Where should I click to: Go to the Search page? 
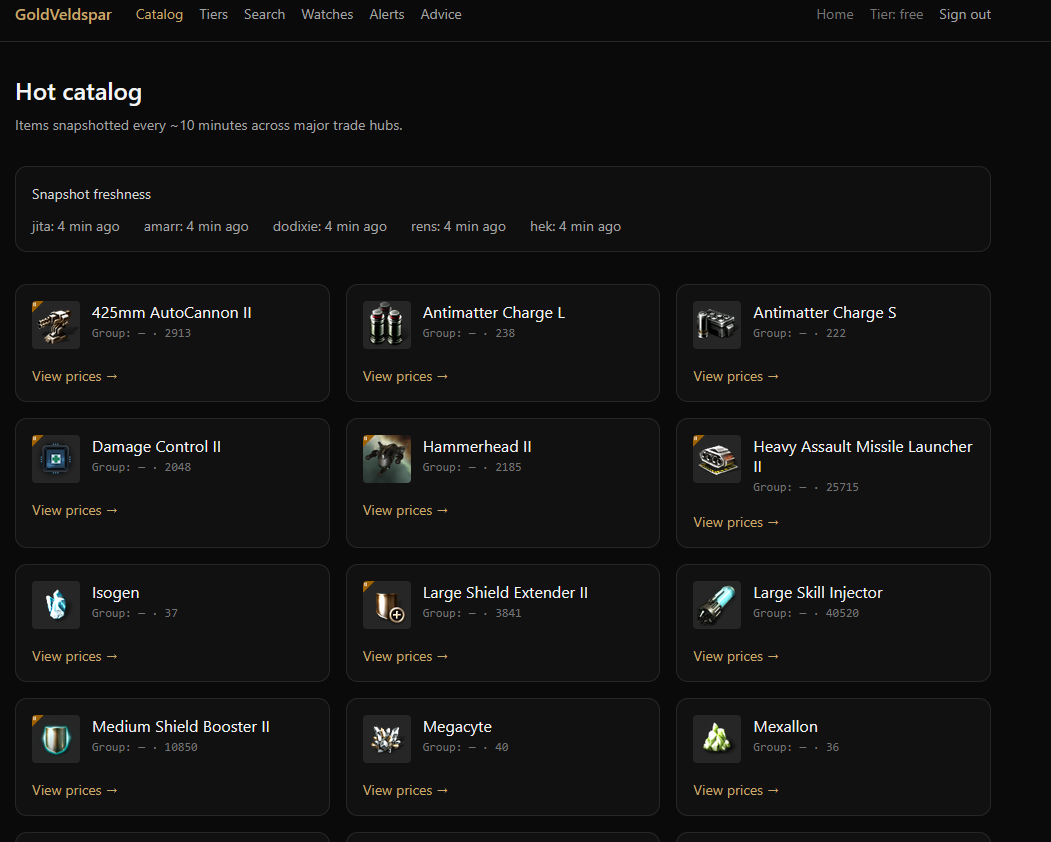pos(264,15)
